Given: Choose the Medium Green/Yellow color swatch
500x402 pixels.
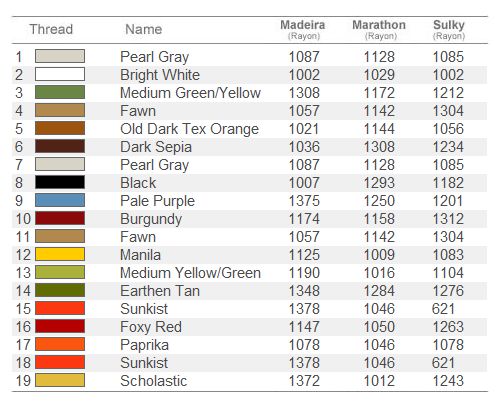Looking at the screenshot, I should pyautogui.click(x=60, y=92).
